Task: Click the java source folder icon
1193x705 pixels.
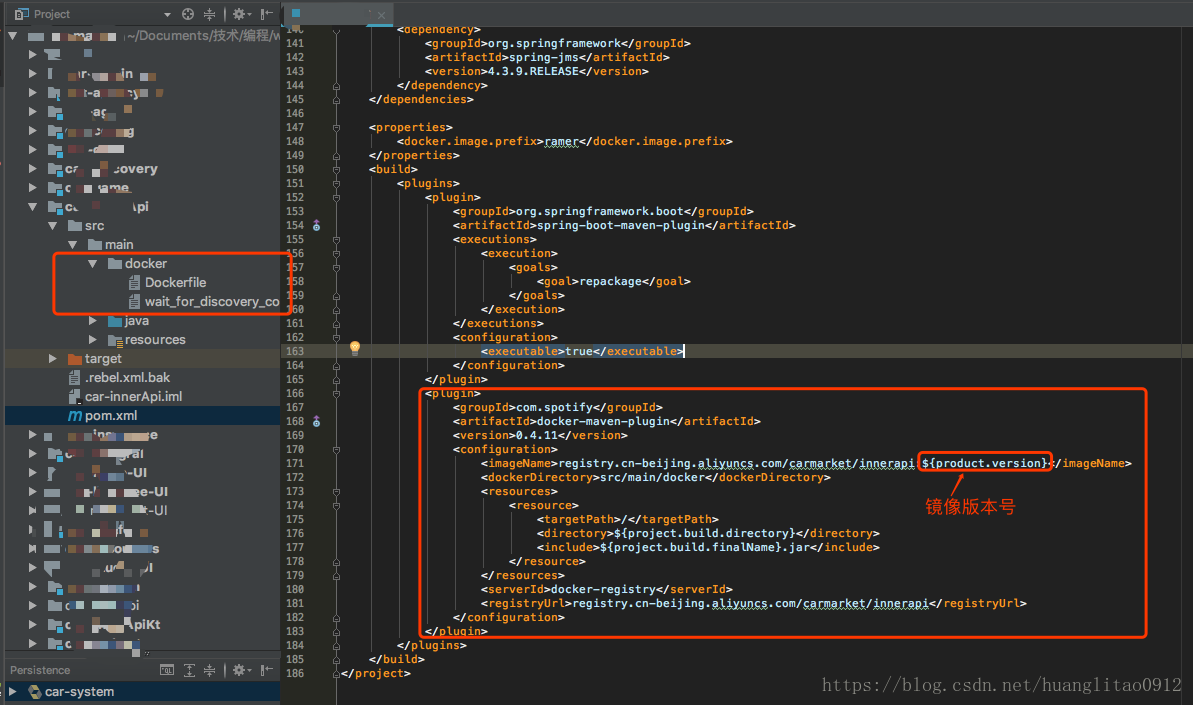Action: point(115,321)
